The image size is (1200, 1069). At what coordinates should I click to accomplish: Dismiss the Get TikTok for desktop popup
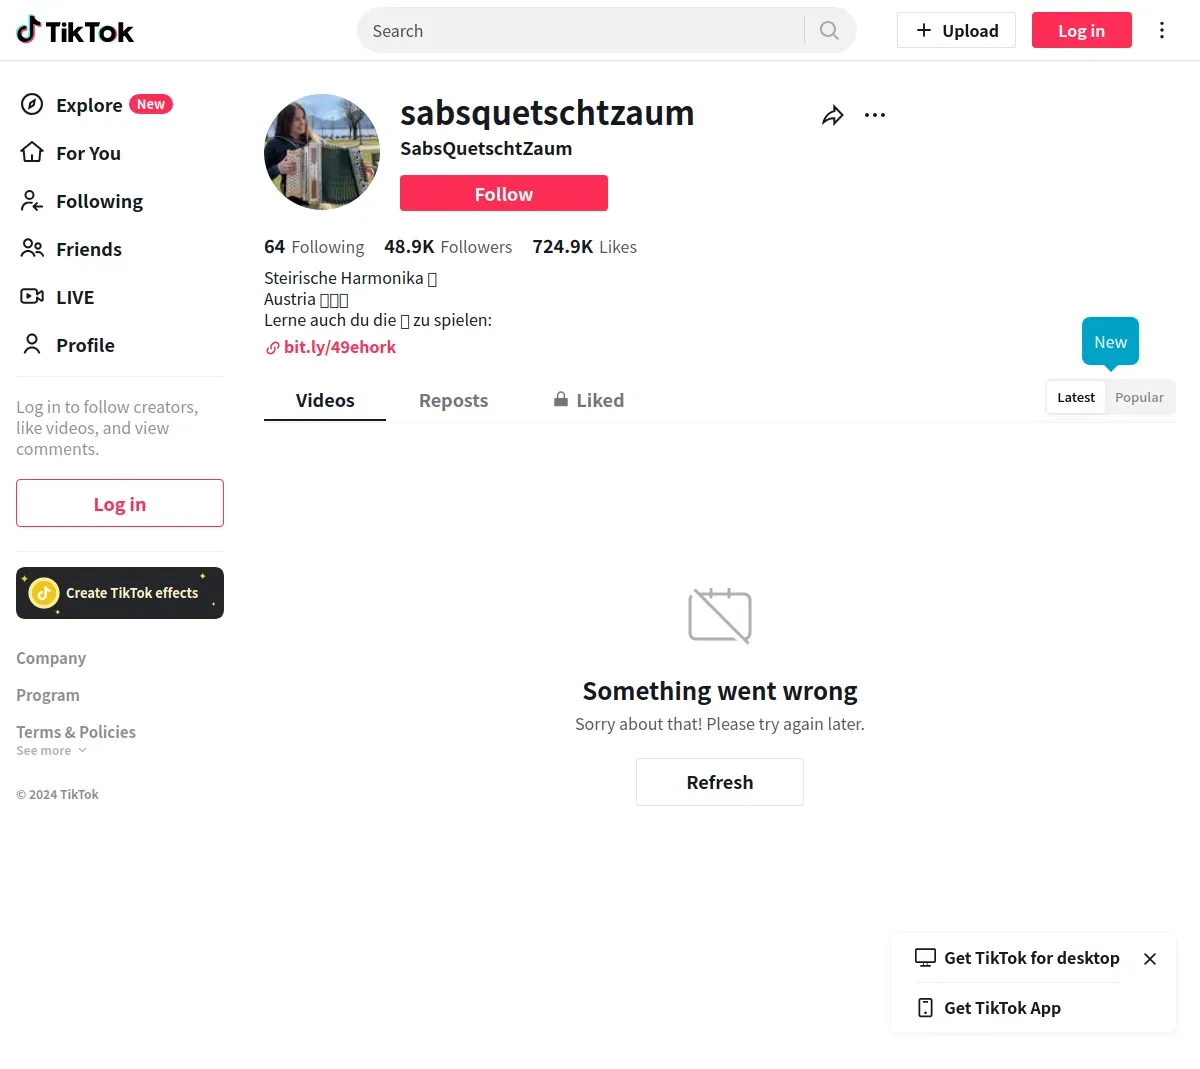[x=1150, y=959]
